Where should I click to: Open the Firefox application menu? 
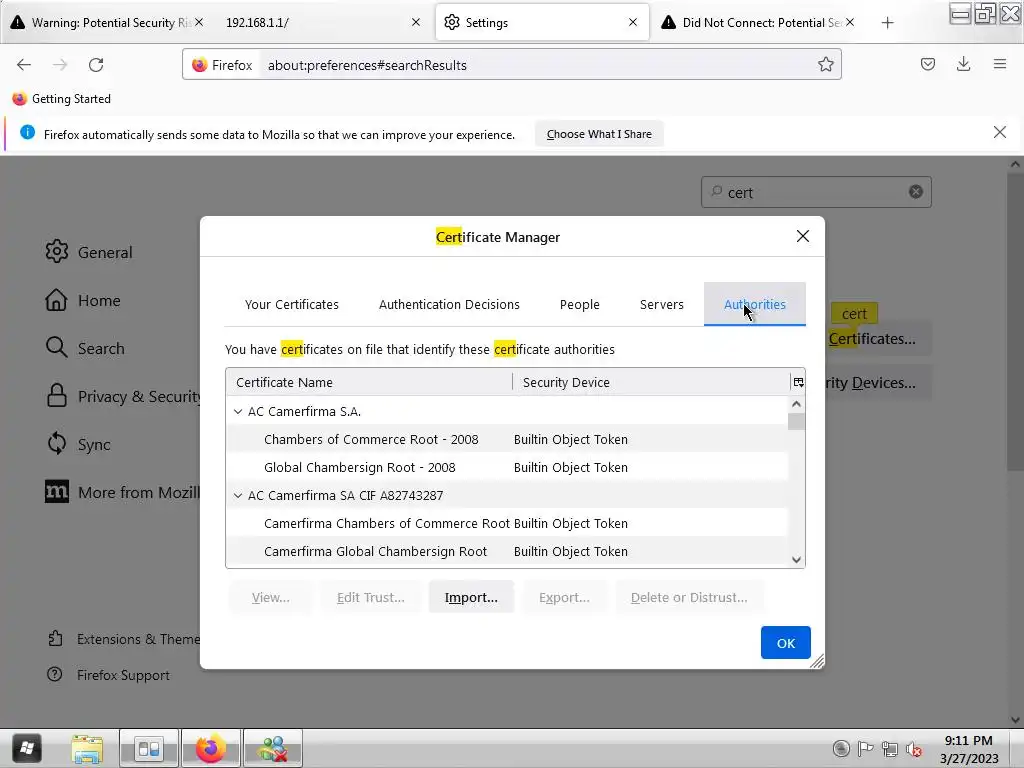click(x=999, y=64)
